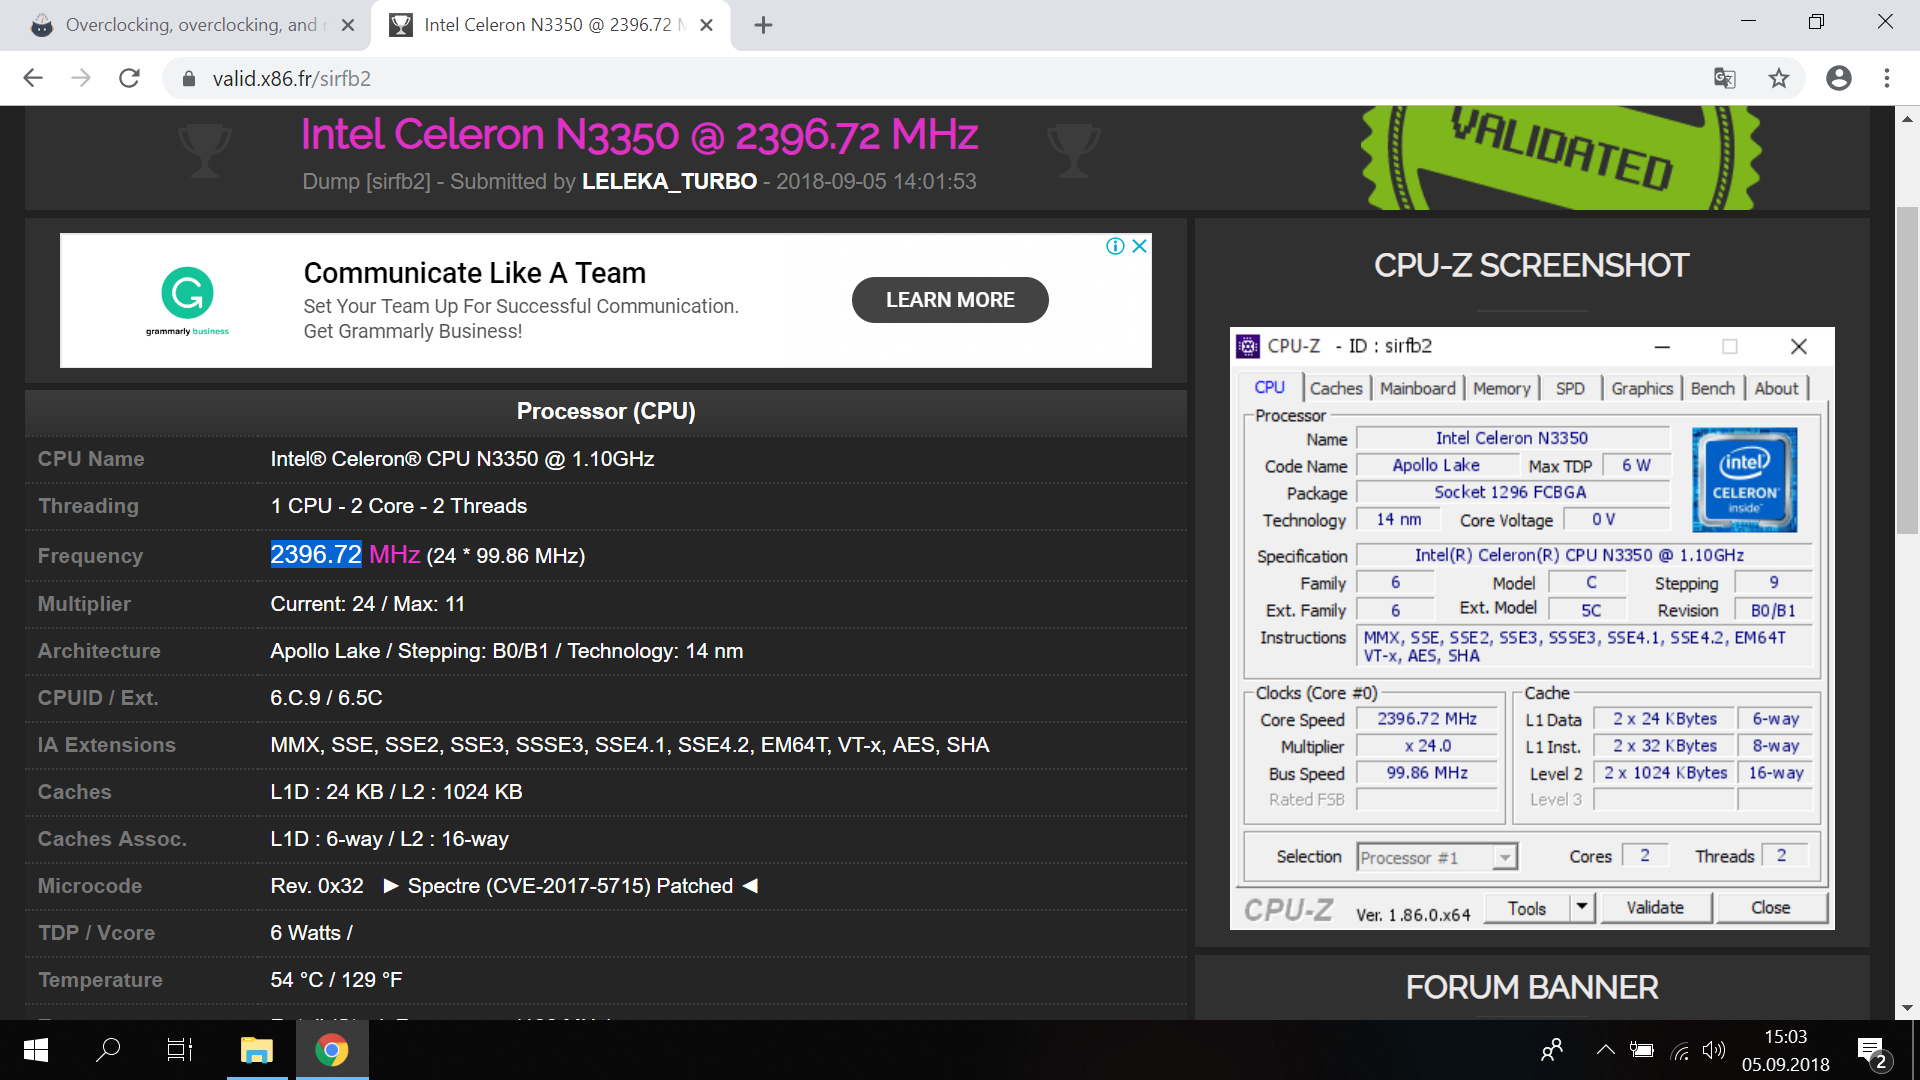
Task: Click the address bar URL
Action: [291, 79]
